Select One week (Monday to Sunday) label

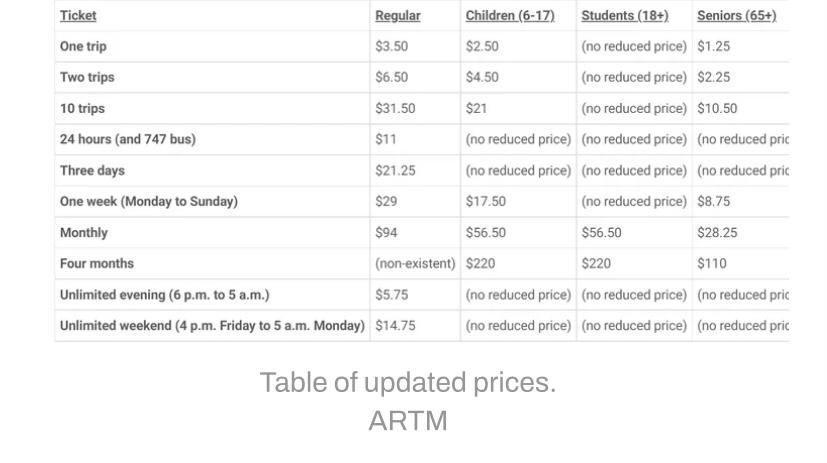149,201
